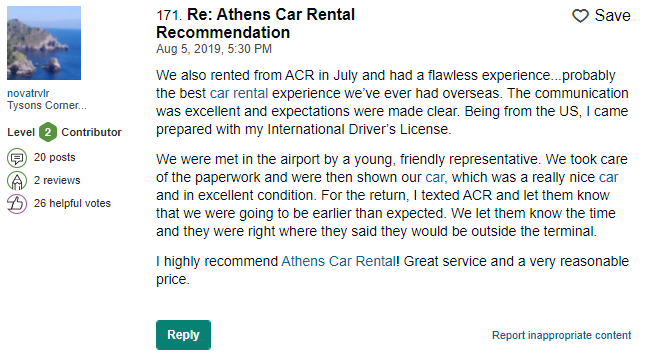
Task: Click the green Reply button
Action: (183, 335)
